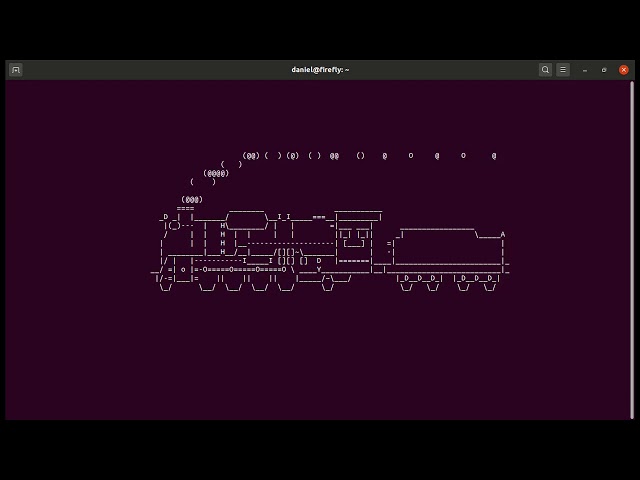The width and height of the screenshot is (640, 480).
Task: Close the terminal window
Action: point(624,70)
